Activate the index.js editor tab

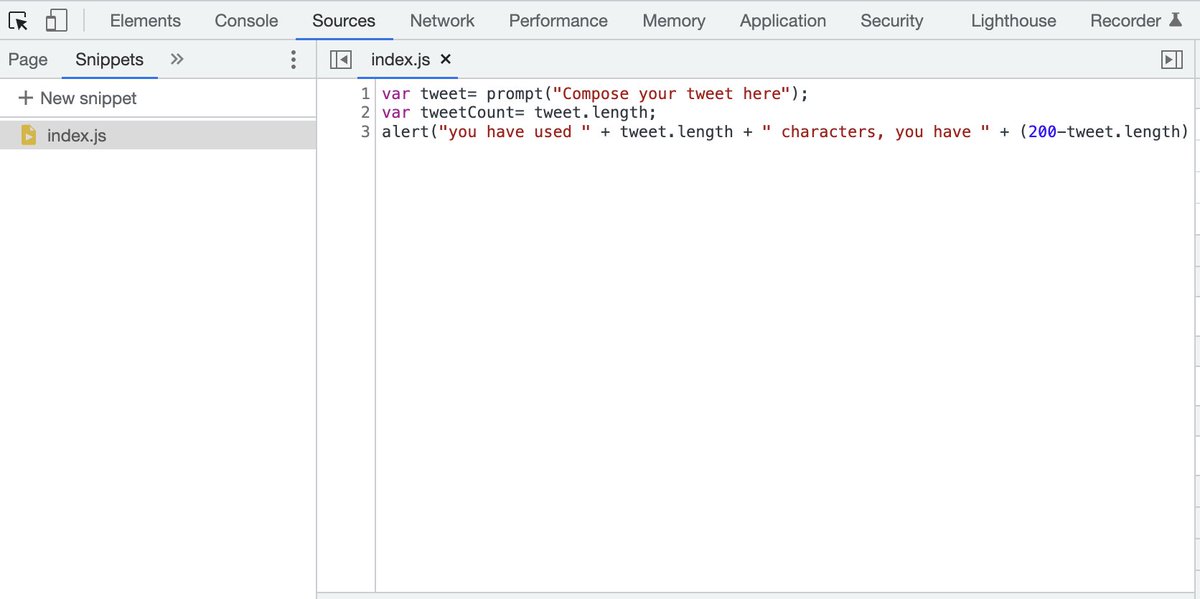(x=400, y=60)
